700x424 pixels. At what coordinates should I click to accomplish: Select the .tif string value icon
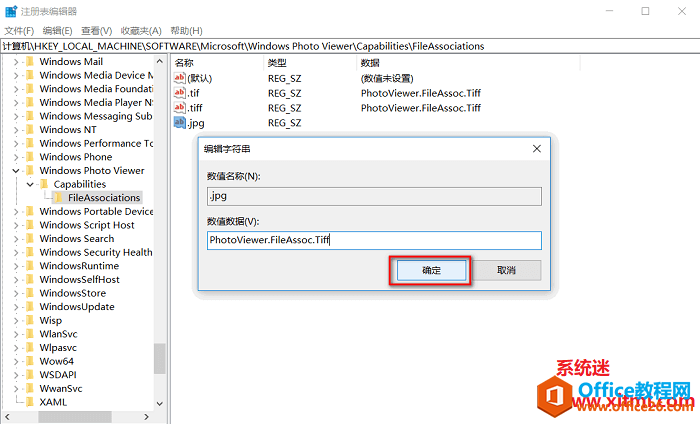pos(179,93)
